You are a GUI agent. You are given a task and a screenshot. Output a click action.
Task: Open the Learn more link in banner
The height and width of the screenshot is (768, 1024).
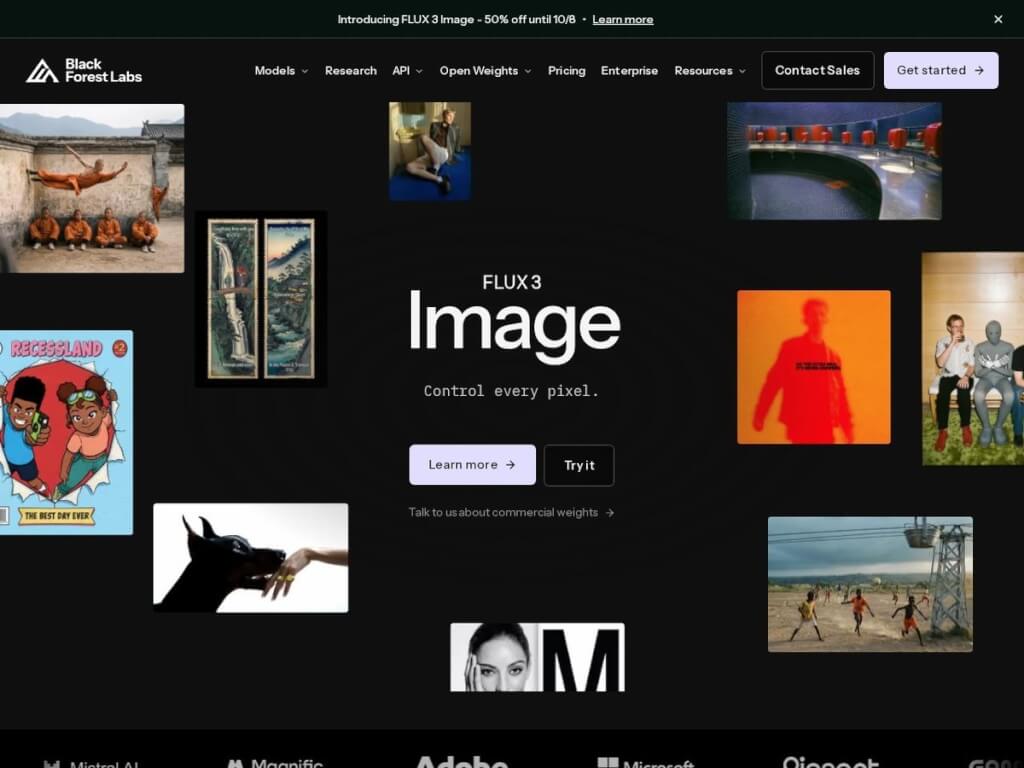click(622, 20)
